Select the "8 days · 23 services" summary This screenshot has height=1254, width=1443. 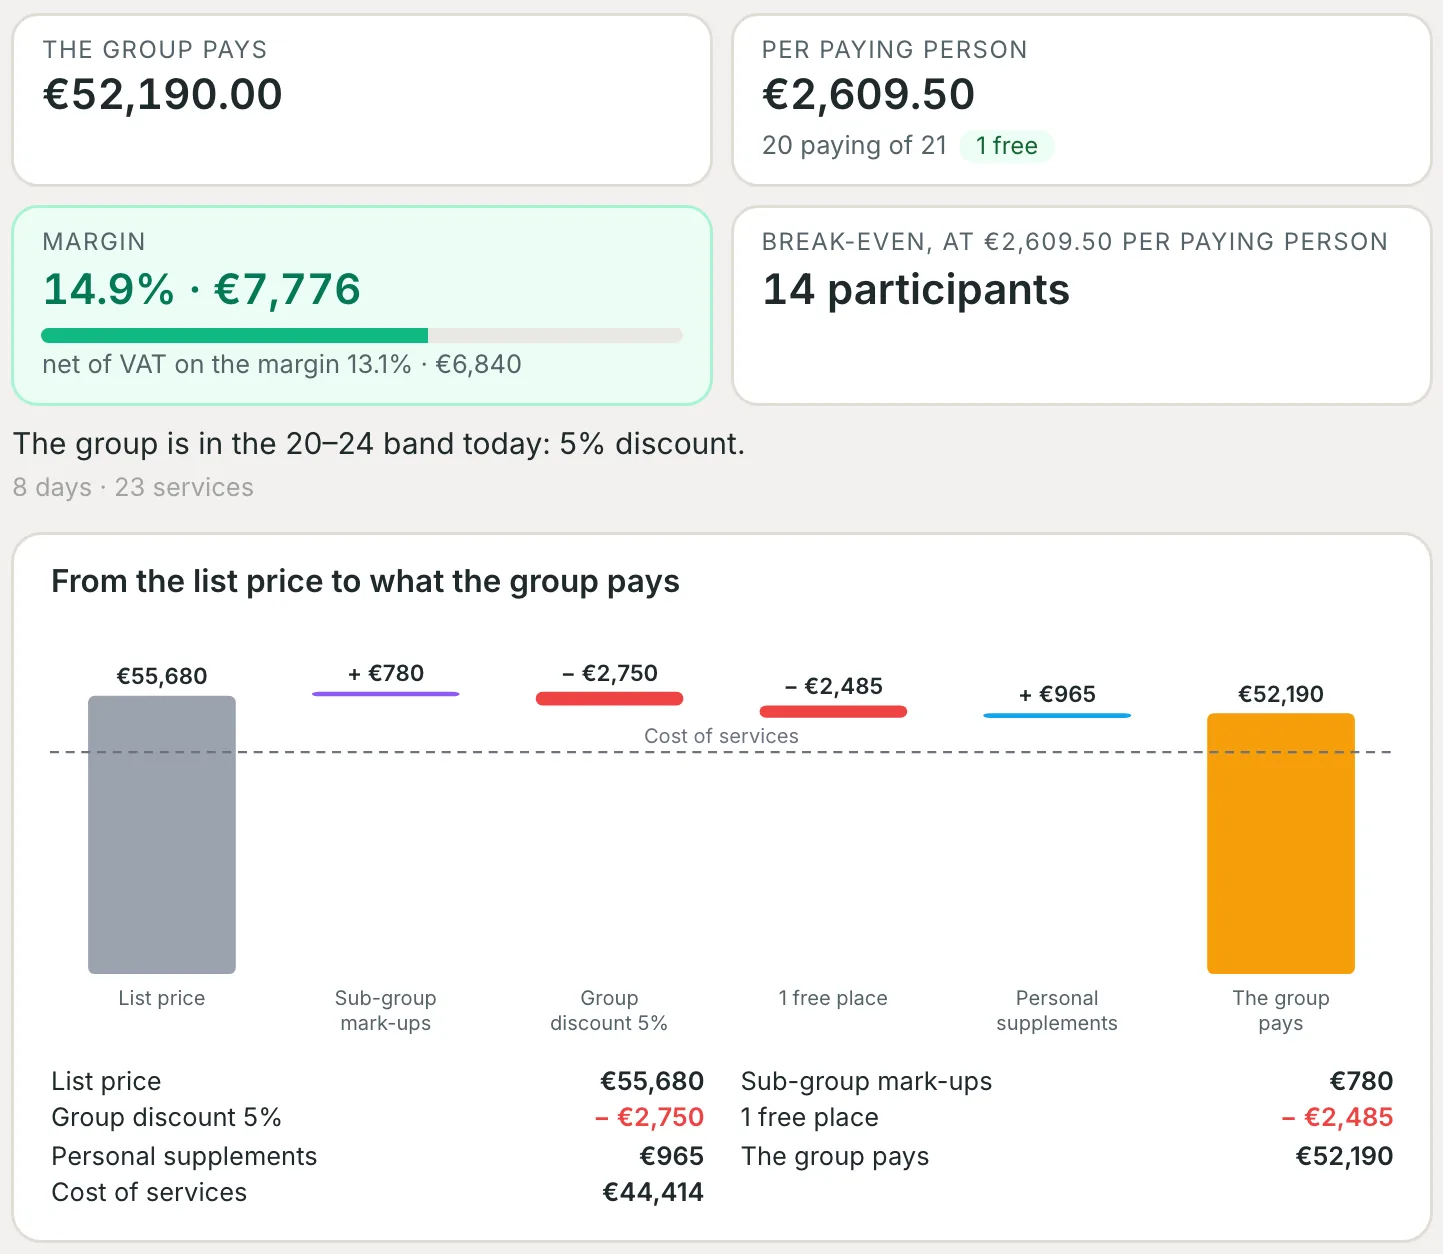(x=133, y=487)
